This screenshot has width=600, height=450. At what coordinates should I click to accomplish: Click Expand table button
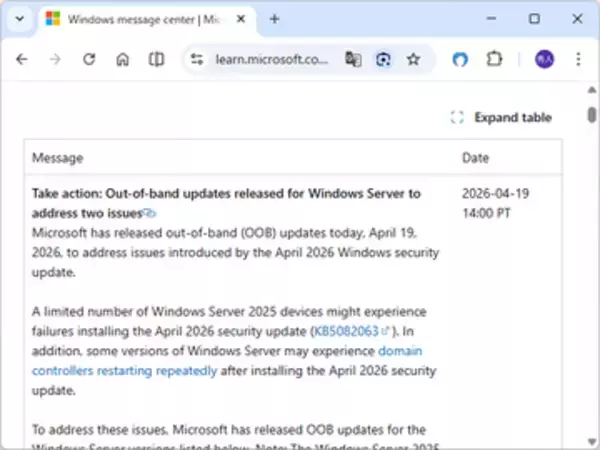pyautogui.click(x=501, y=117)
